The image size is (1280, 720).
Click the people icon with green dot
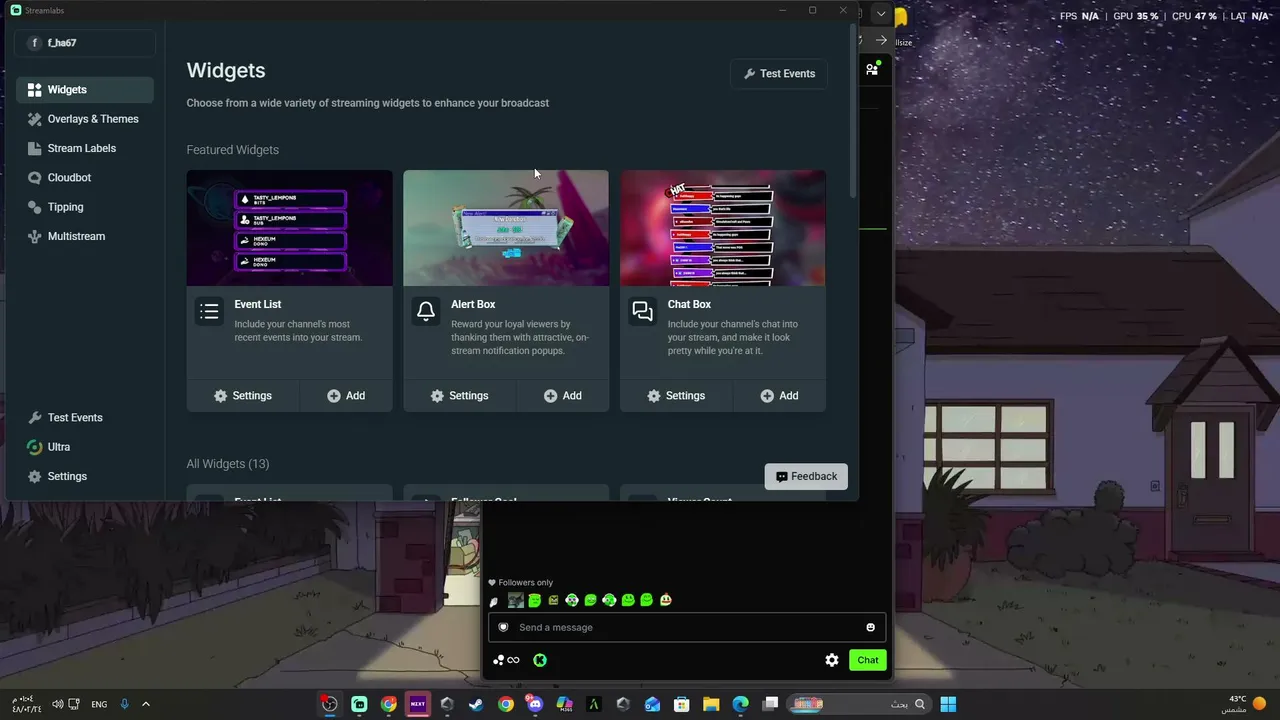point(872,69)
